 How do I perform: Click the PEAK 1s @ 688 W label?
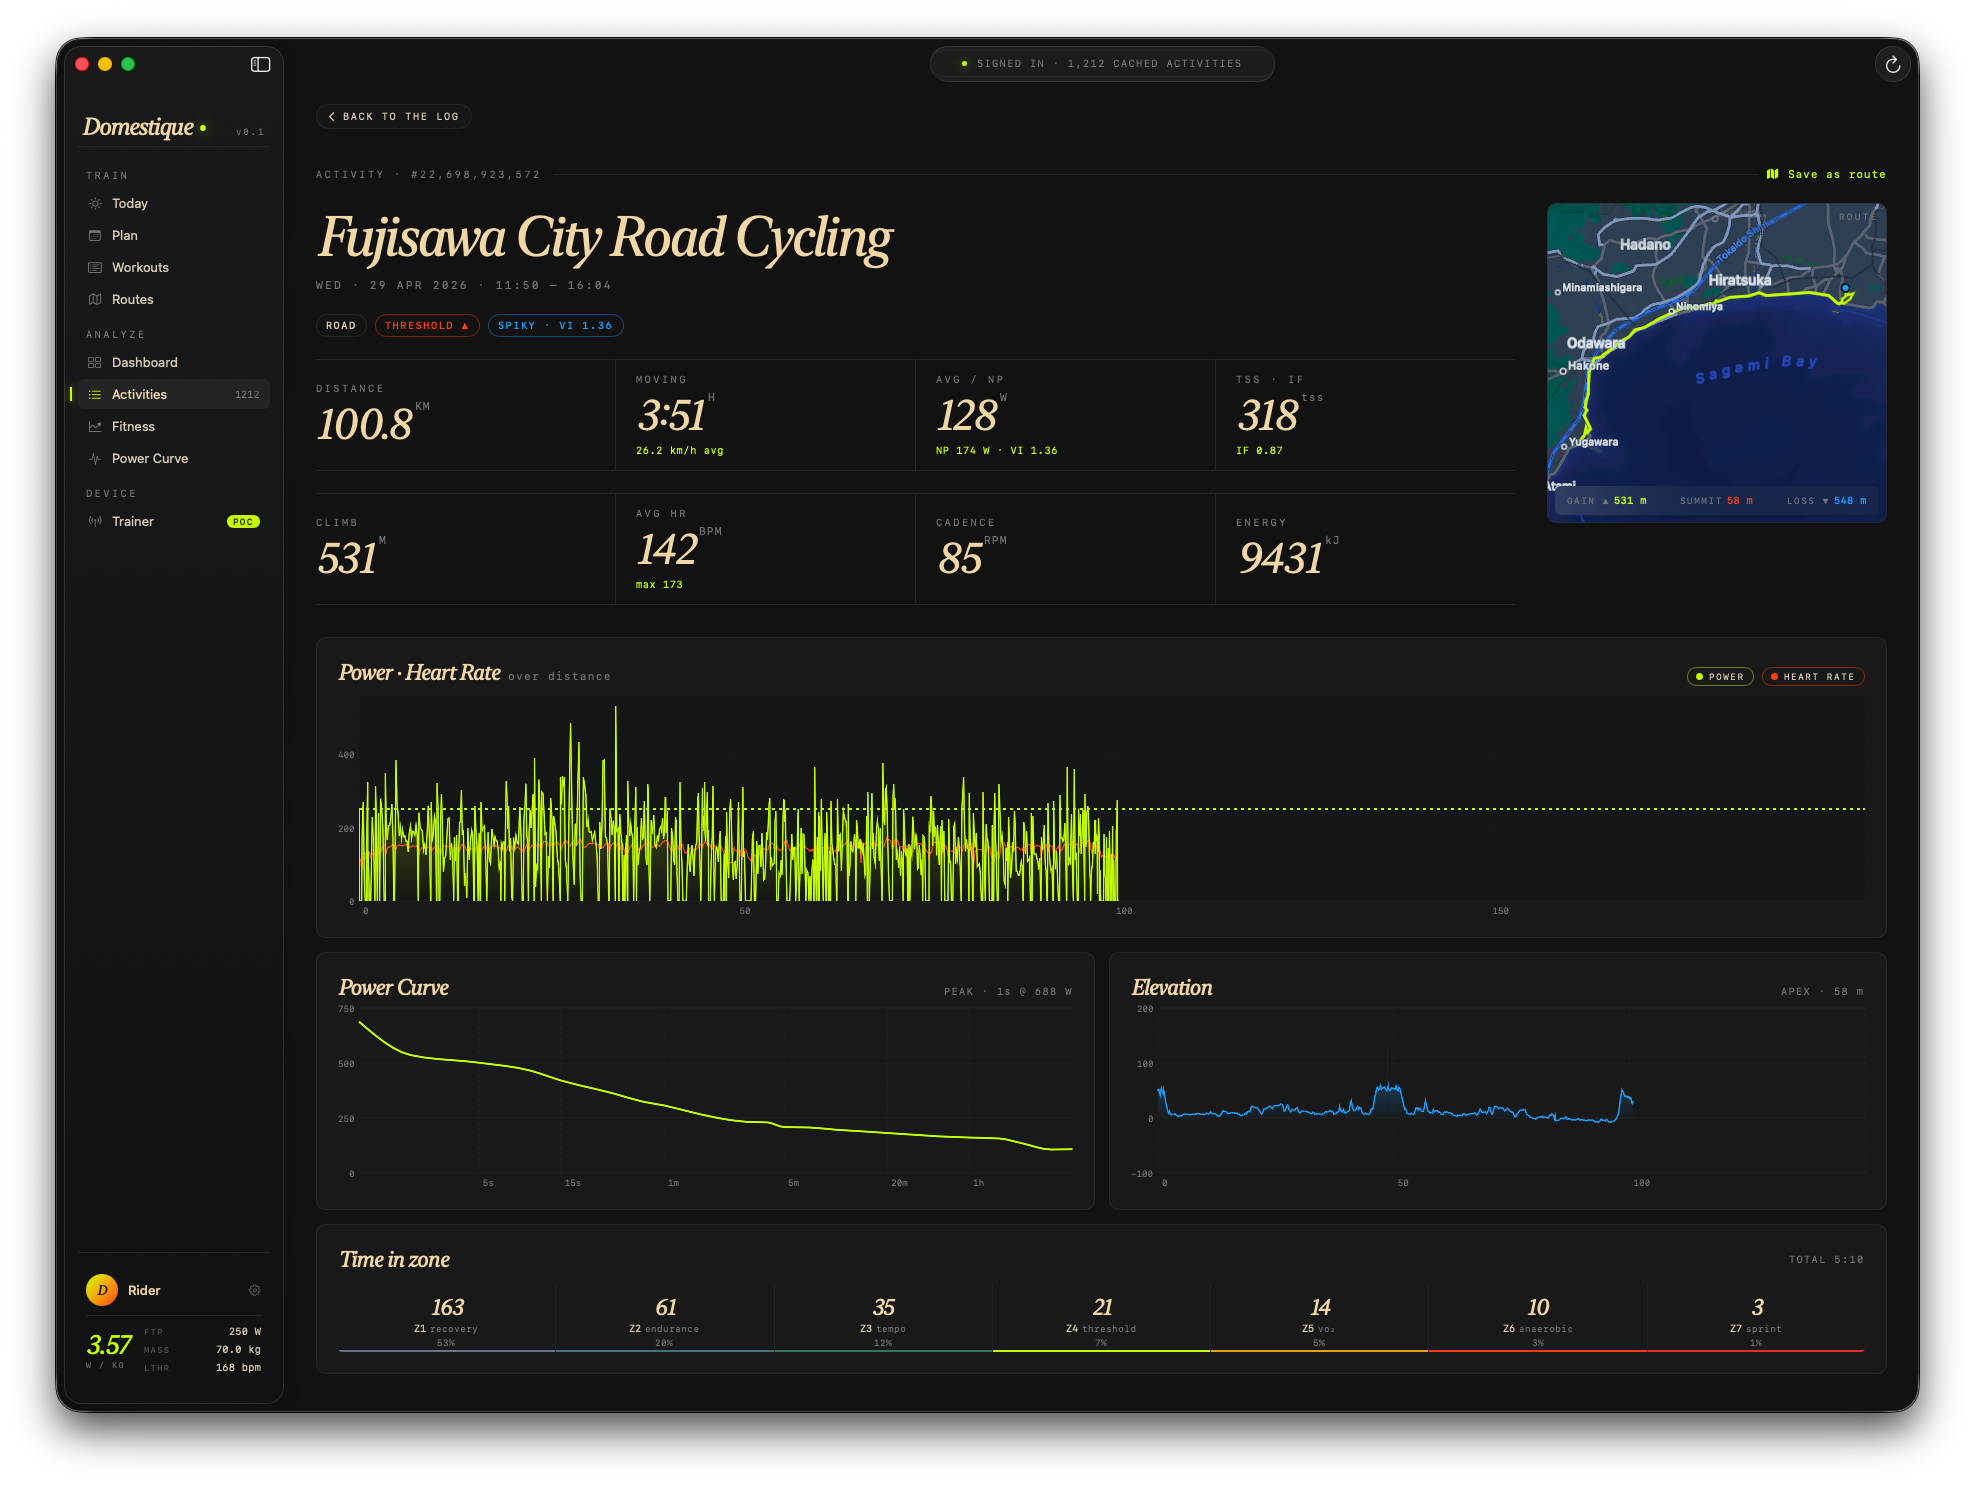[x=1008, y=992]
